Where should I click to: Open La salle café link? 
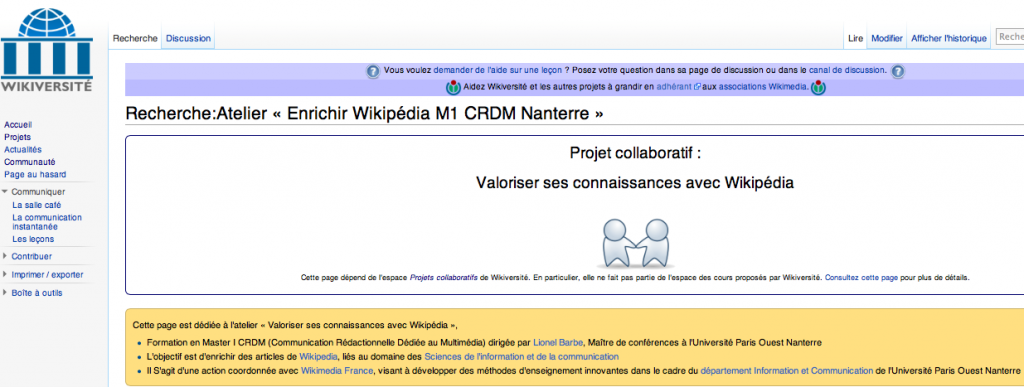[37, 205]
